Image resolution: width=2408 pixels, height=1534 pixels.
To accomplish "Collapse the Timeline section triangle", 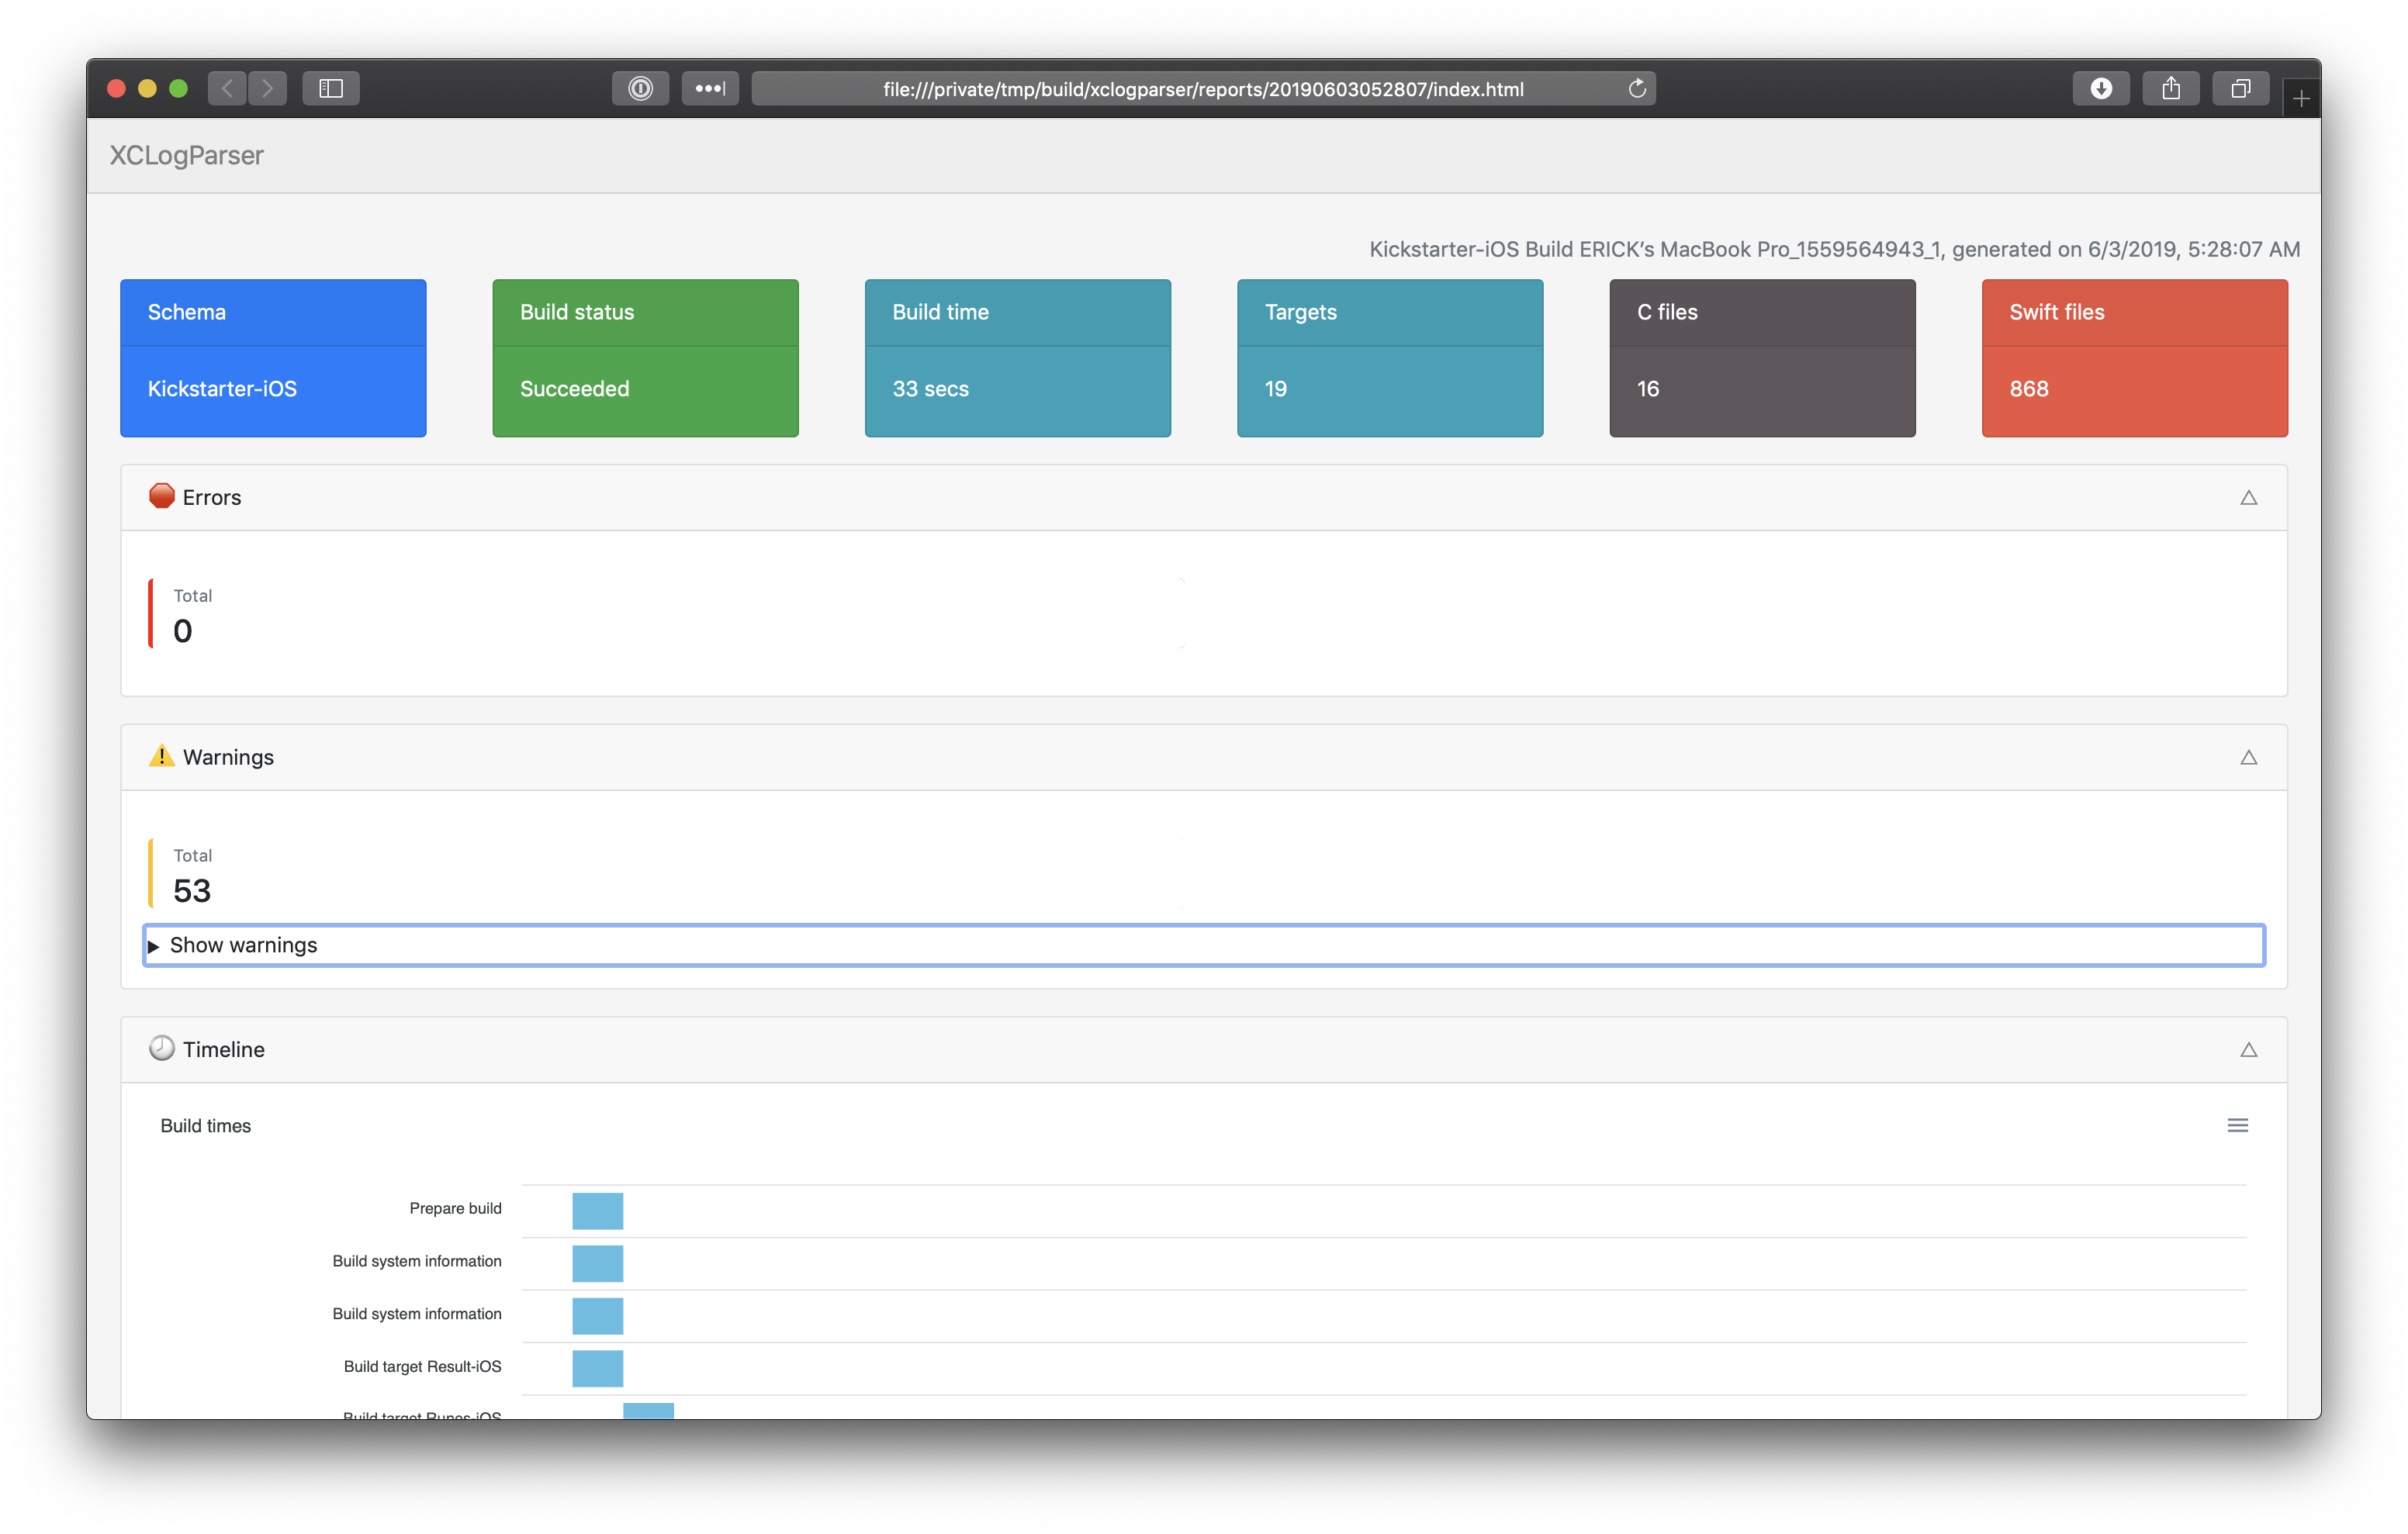I will [2248, 1048].
